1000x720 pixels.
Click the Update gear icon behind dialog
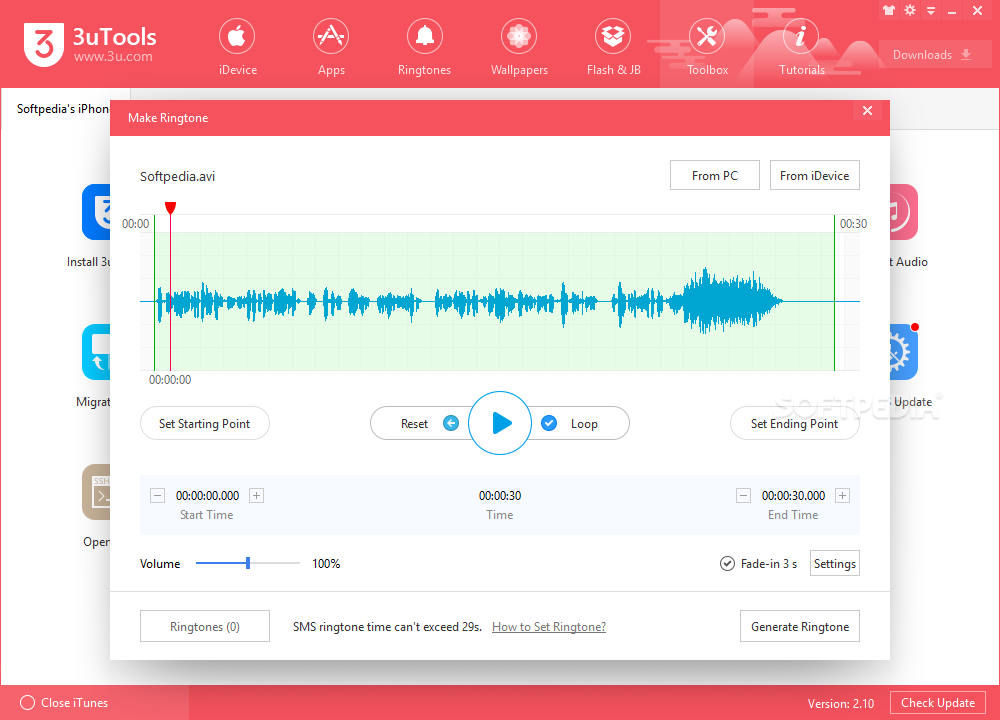(x=904, y=352)
